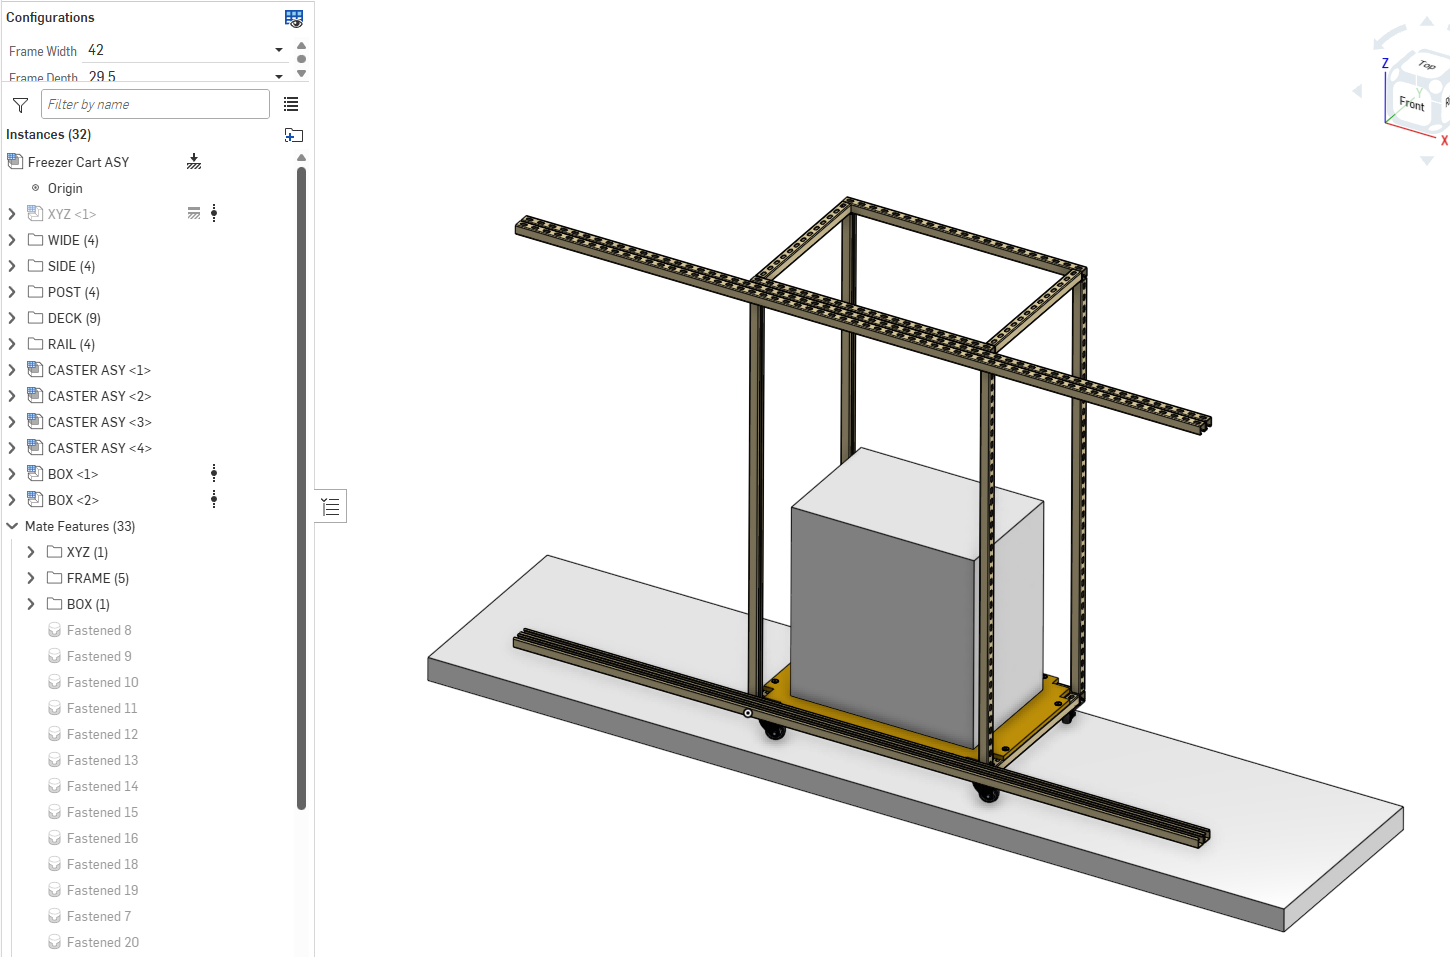Show mates indicator on BOX <1> row
Viewport: 1450px width, 957px height.
pyautogui.click(x=214, y=473)
